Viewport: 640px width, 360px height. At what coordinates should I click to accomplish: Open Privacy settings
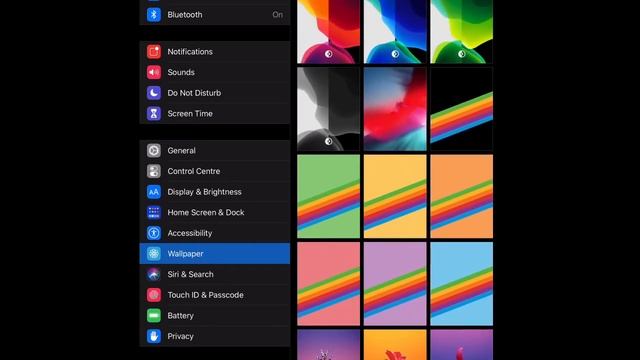[x=215, y=336]
